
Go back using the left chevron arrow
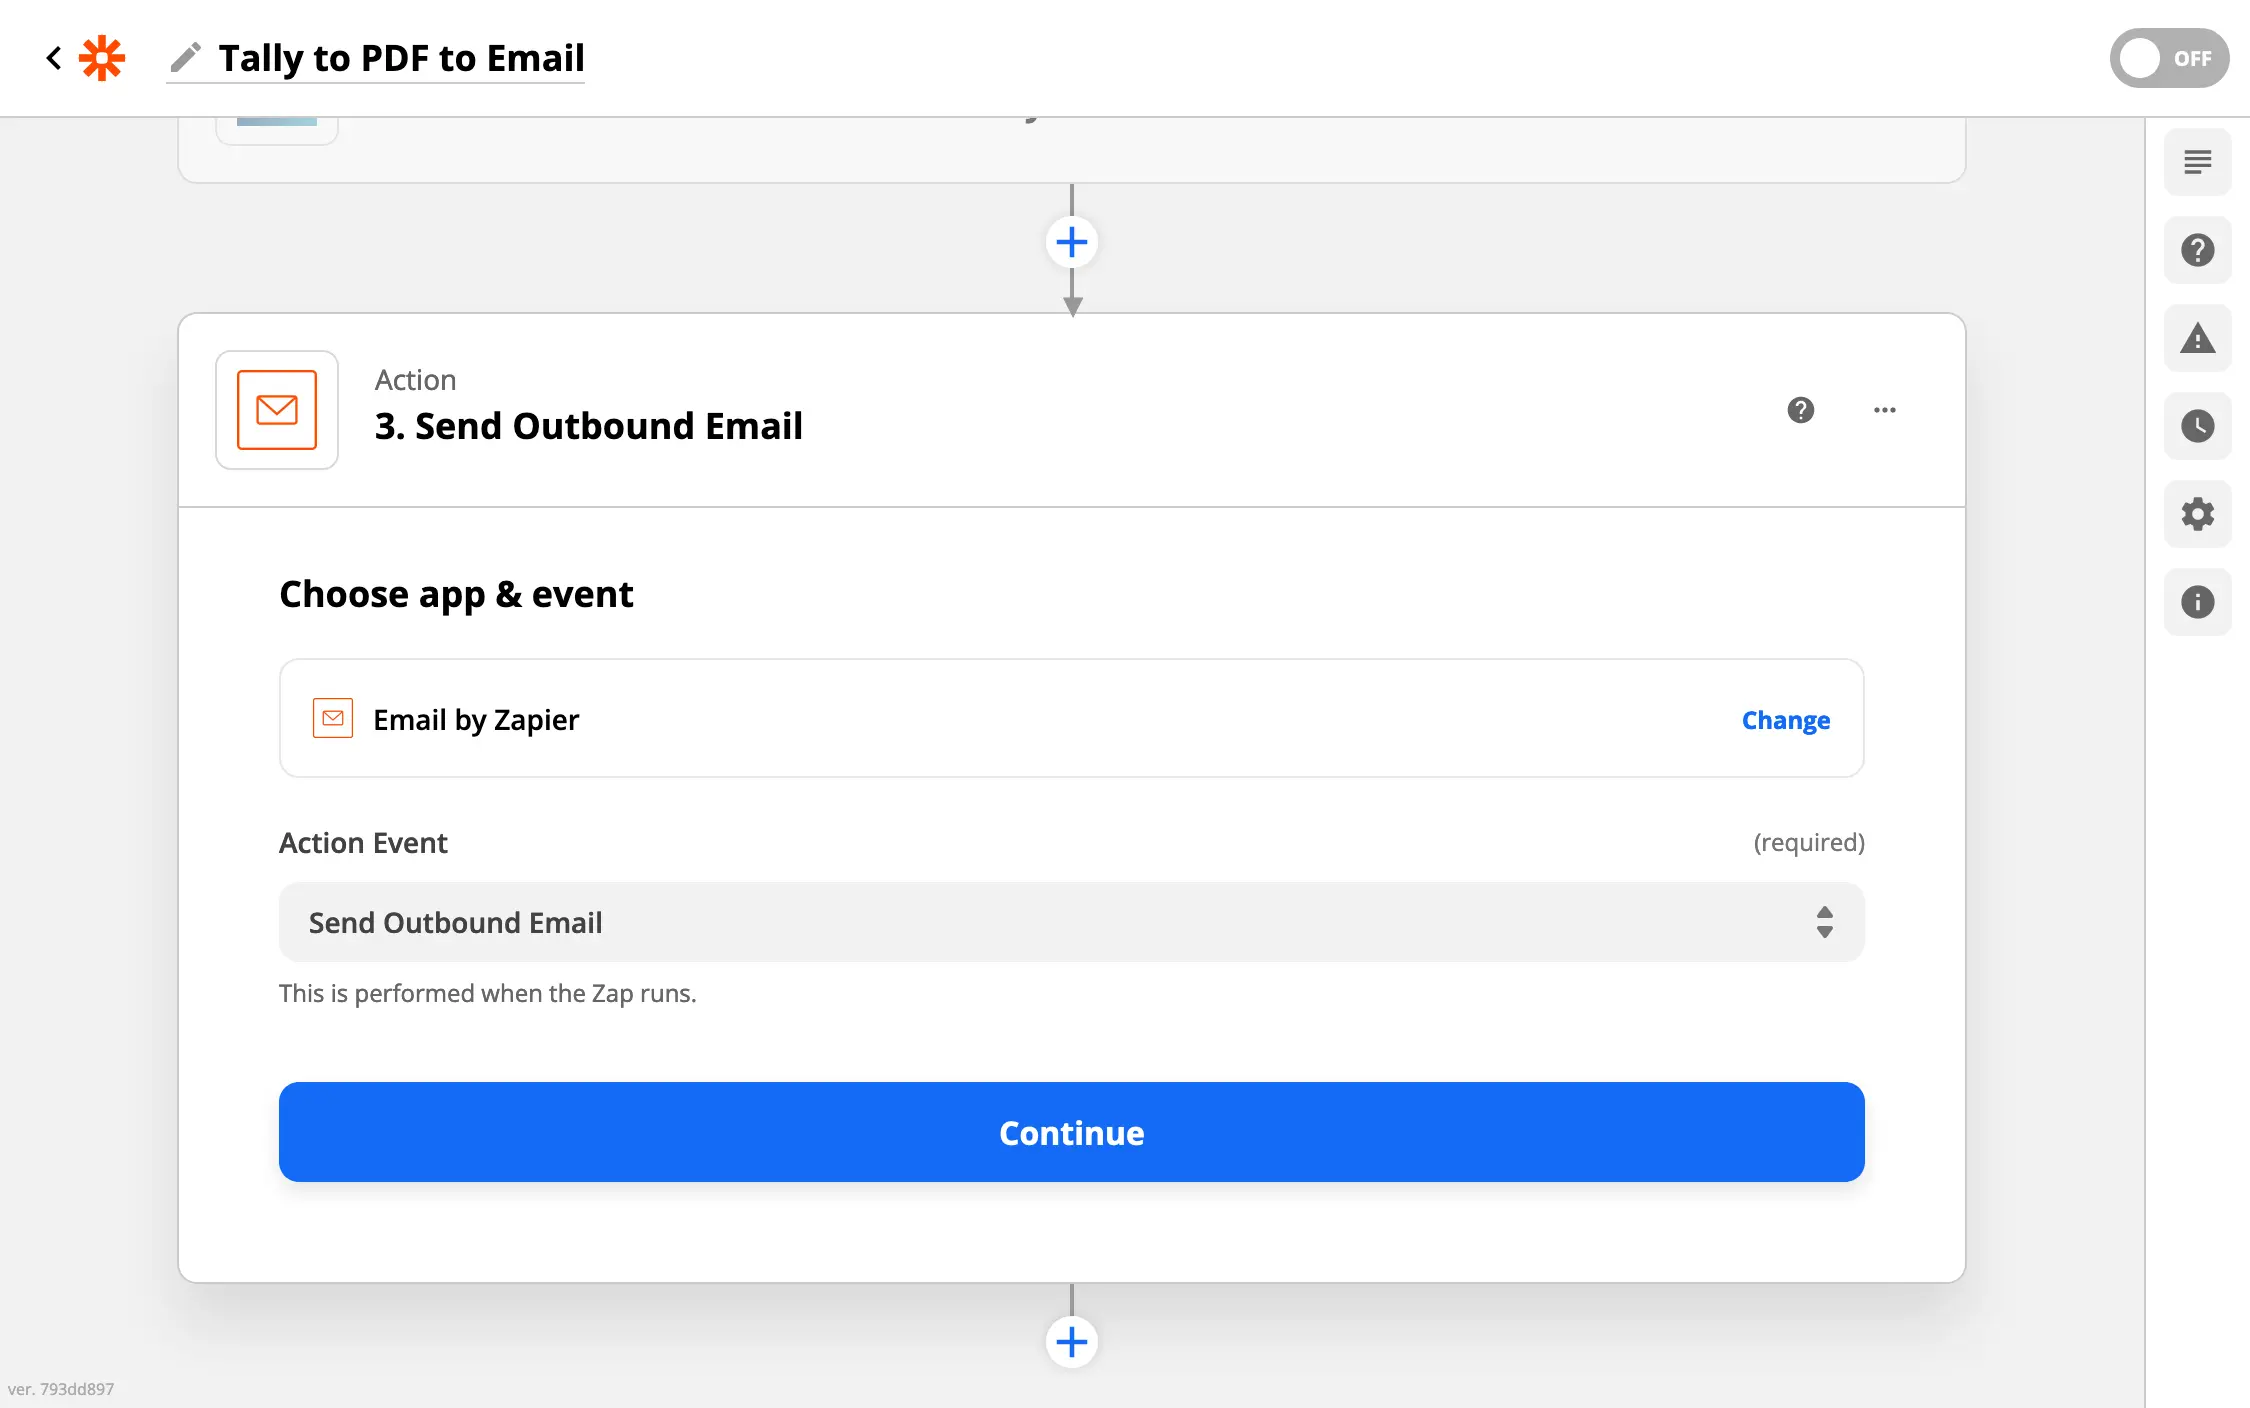point(52,57)
